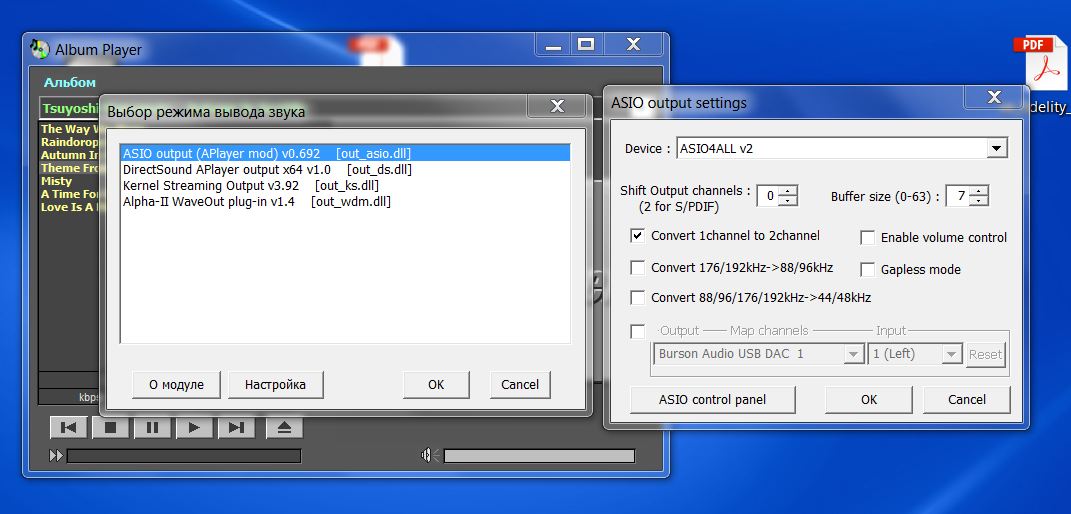Start playback with the play button
The width and height of the screenshot is (1071, 514).
[195, 428]
